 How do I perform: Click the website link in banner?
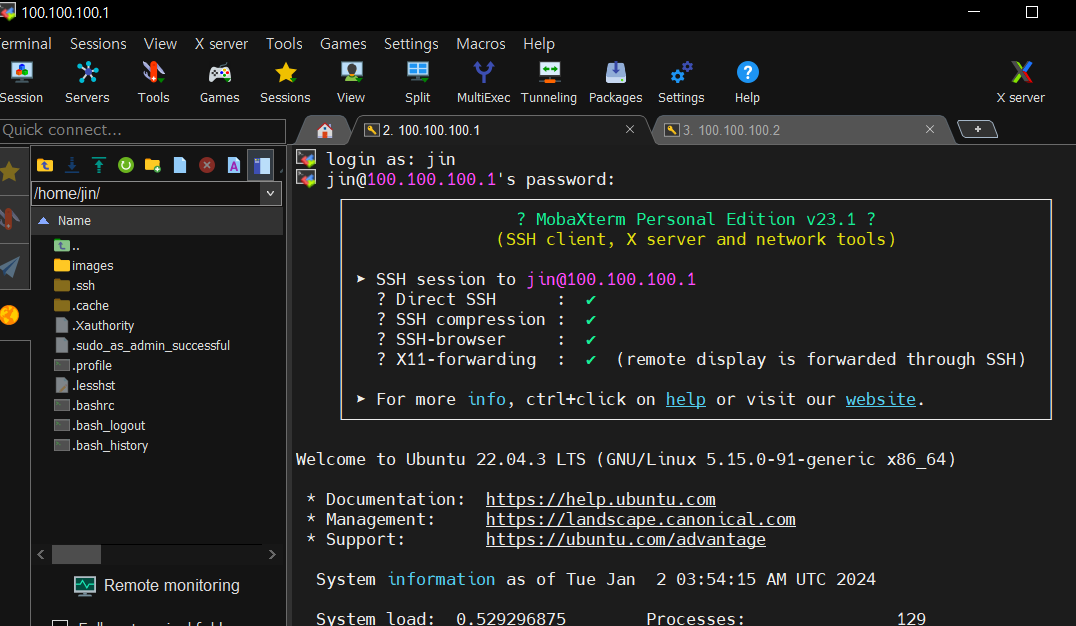880,399
